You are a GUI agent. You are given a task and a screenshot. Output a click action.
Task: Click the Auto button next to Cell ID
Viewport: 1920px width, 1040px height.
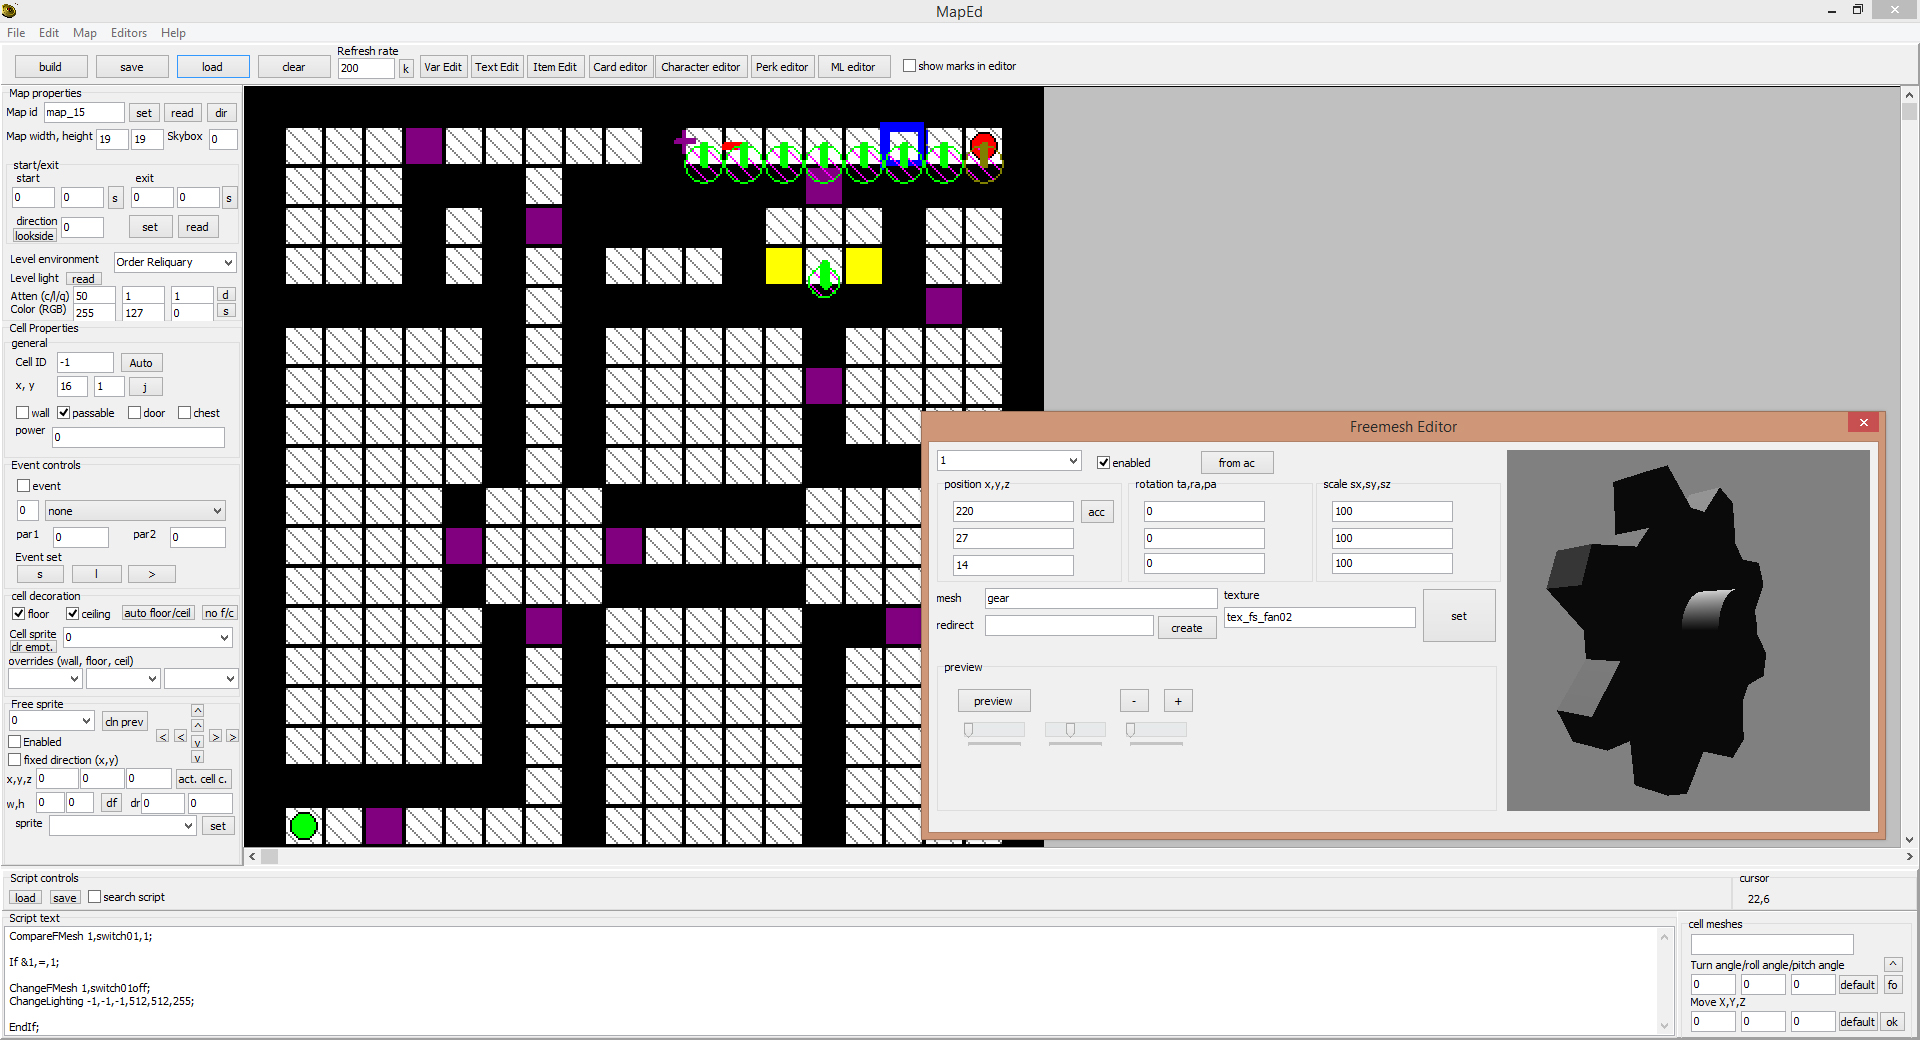[x=141, y=363]
